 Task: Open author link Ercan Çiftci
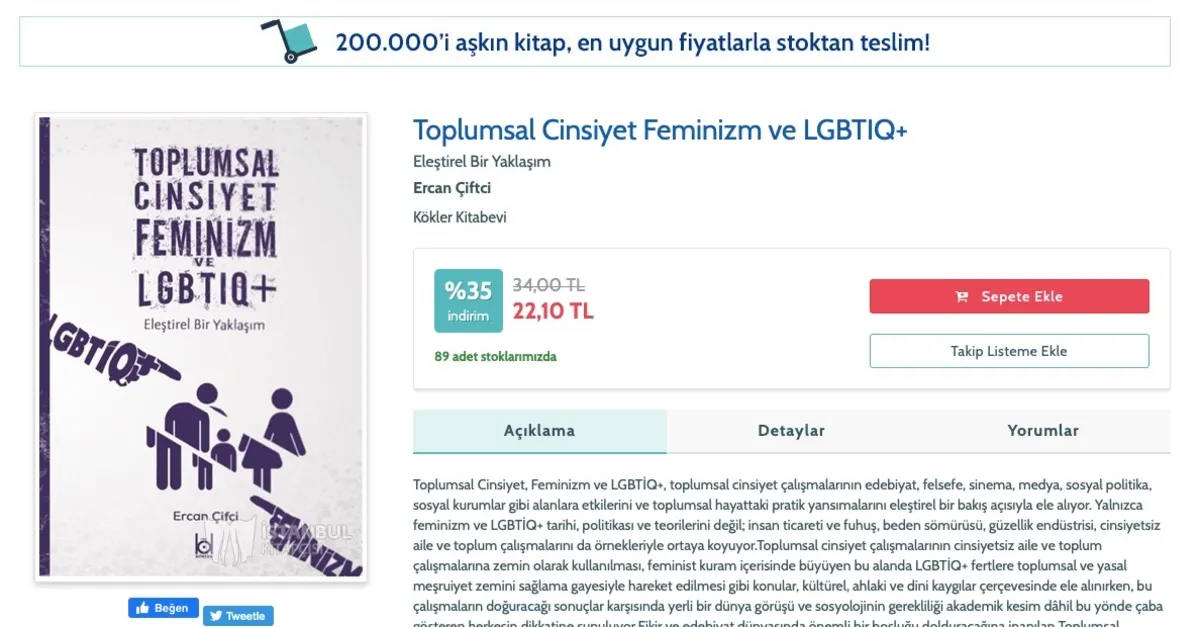pyautogui.click(x=452, y=188)
